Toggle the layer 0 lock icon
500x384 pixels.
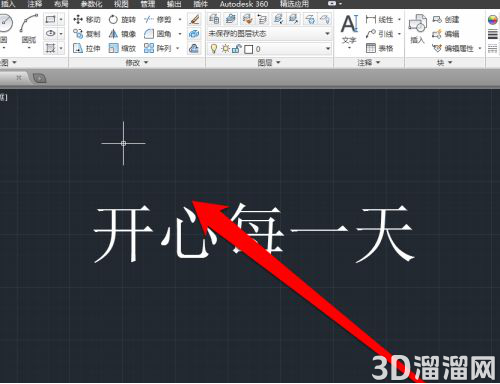(x=236, y=49)
